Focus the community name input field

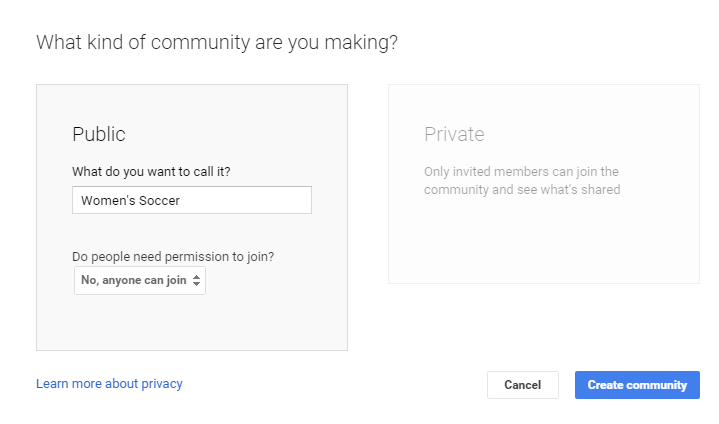191,200
